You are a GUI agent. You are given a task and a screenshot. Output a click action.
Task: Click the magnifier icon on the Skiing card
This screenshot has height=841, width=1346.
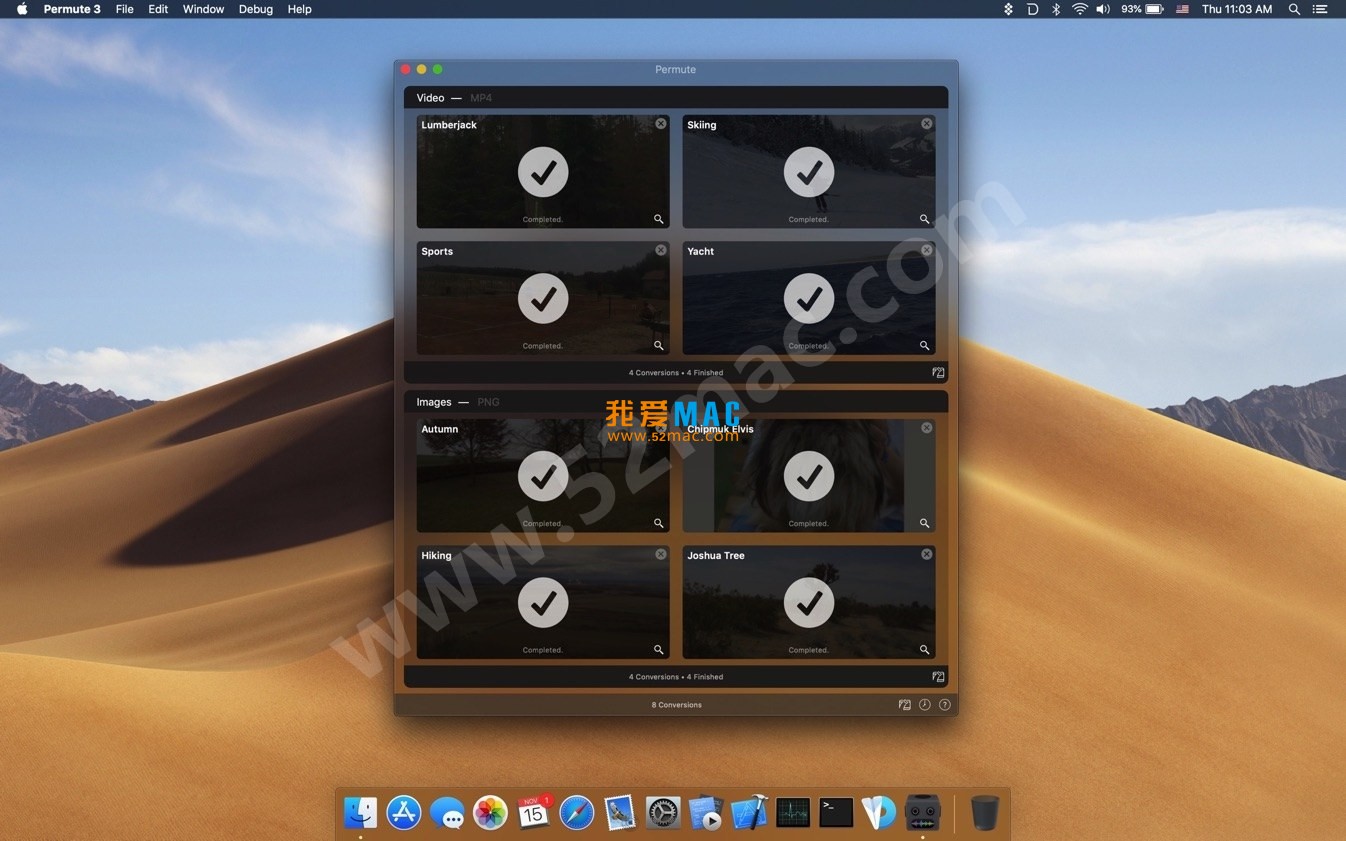coord(925,219)
